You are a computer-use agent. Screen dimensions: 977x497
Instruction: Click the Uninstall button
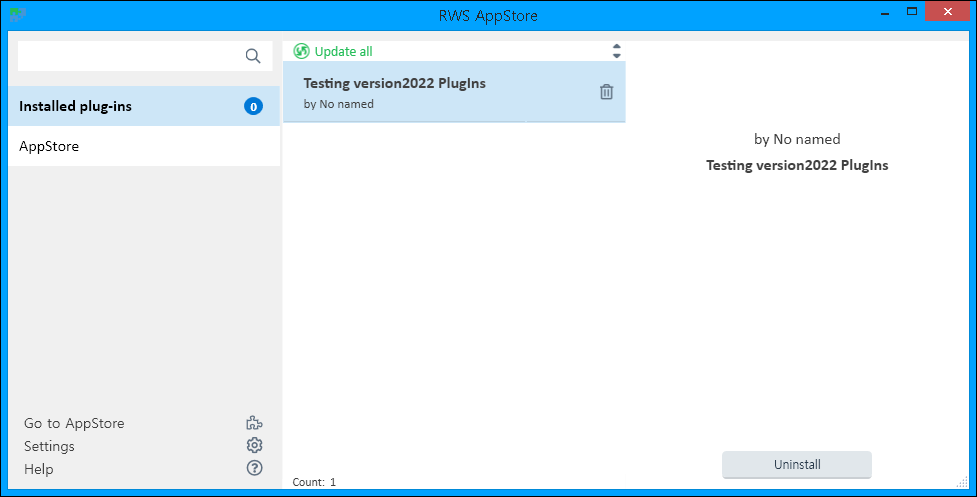click(797, 465)
